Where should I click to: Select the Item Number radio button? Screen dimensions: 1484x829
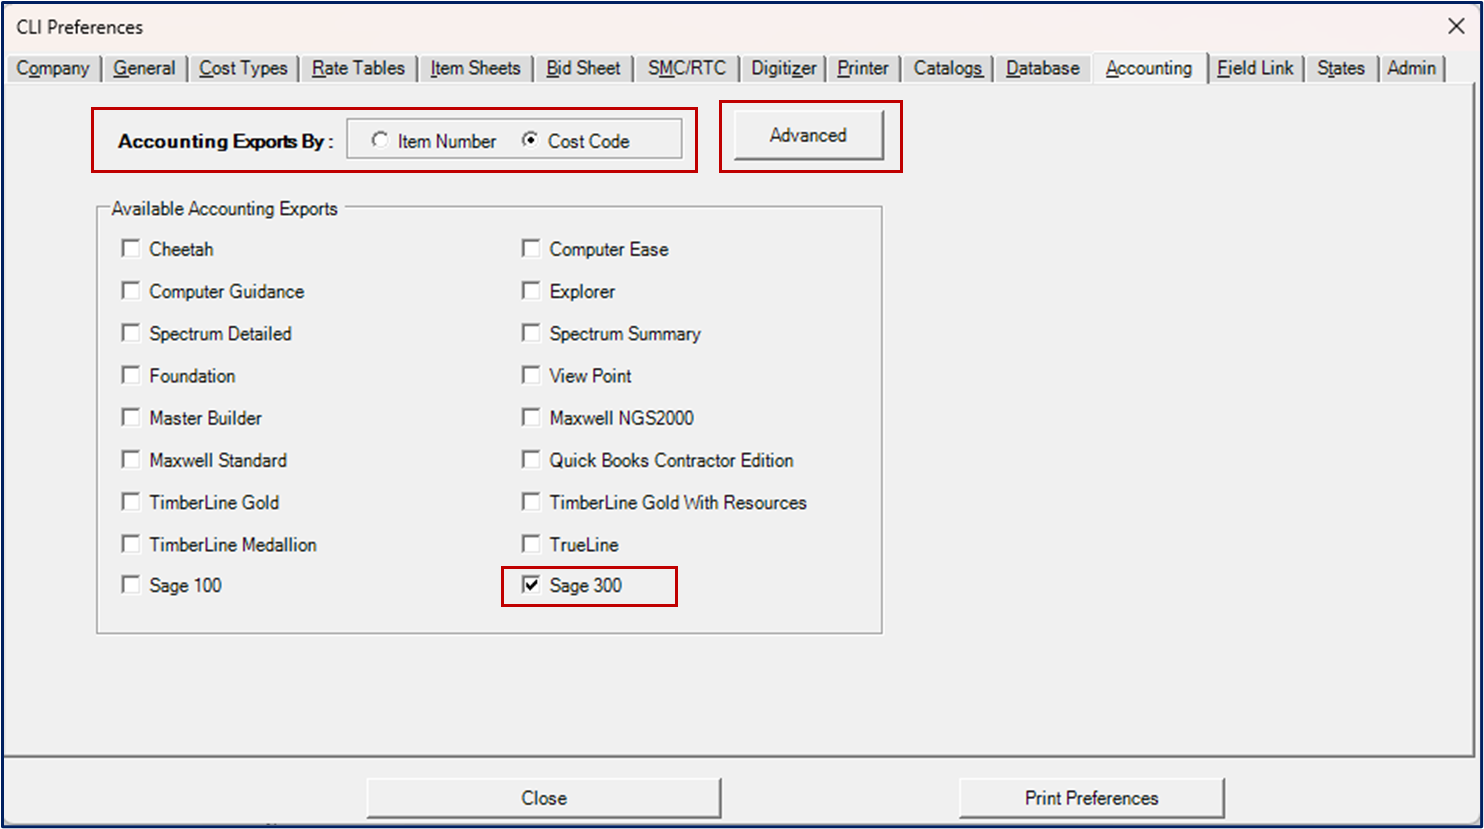tap(380, 141)
